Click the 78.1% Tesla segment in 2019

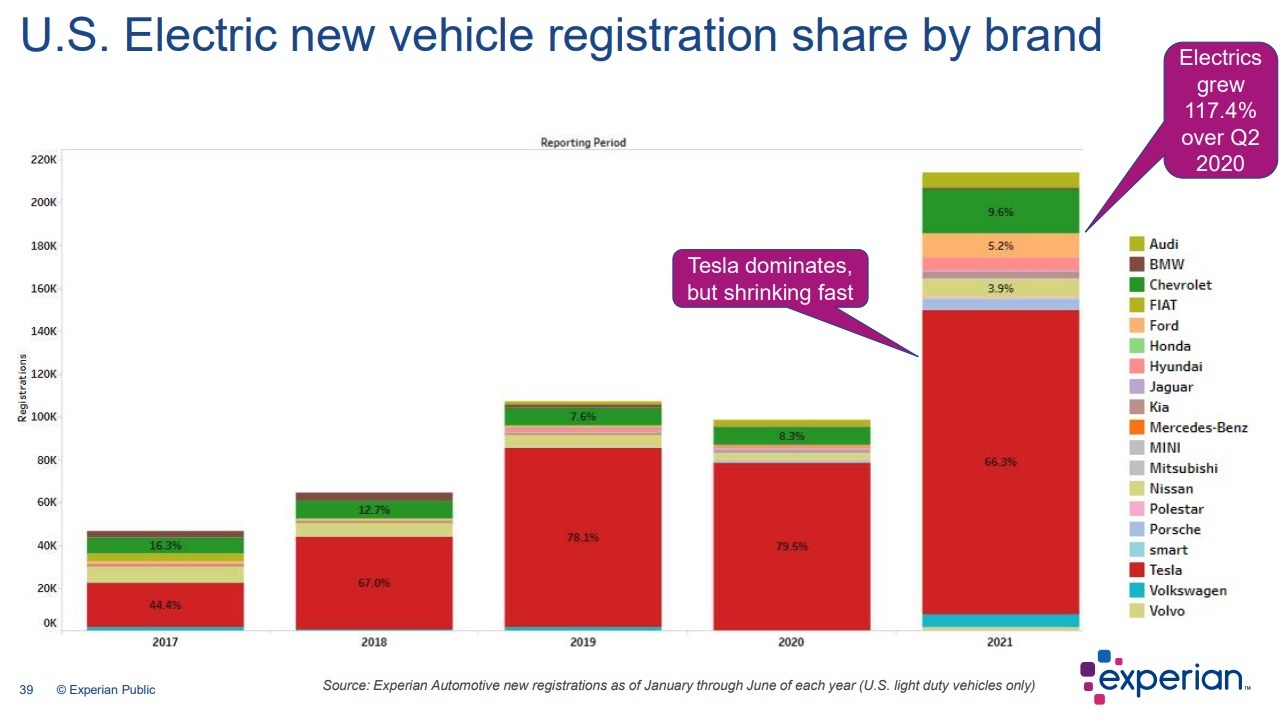[583, 537]
